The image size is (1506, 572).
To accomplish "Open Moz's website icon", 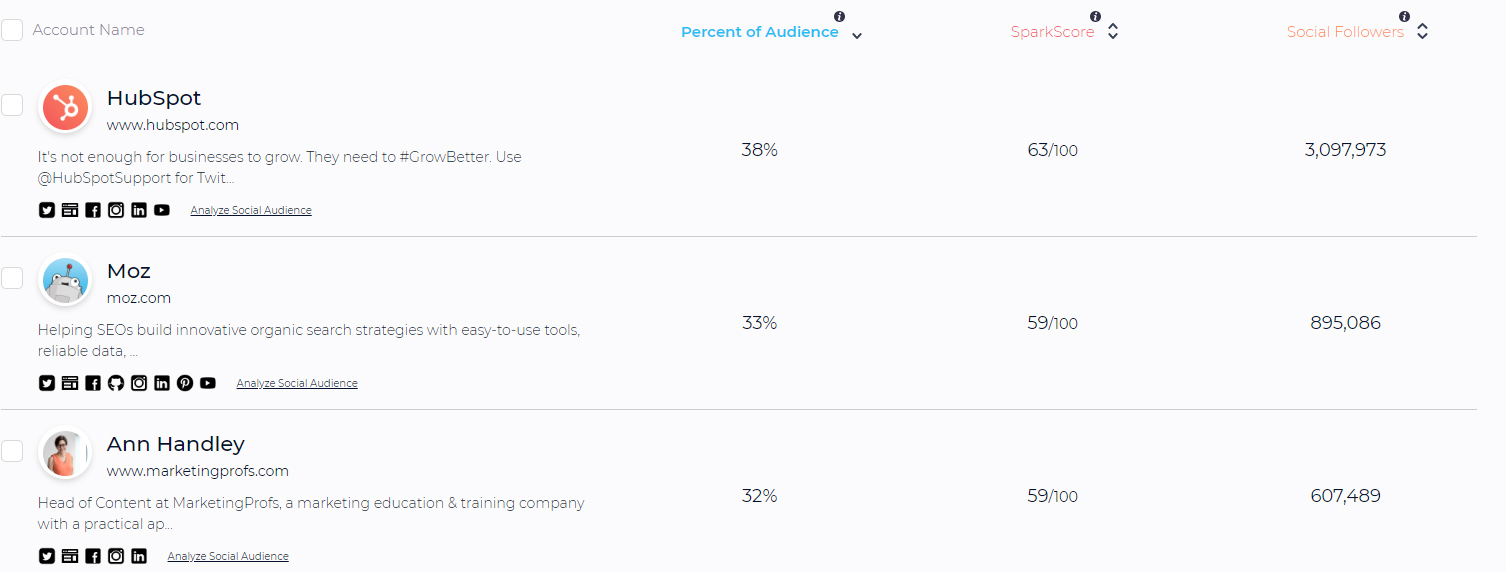I will point(70,383).
